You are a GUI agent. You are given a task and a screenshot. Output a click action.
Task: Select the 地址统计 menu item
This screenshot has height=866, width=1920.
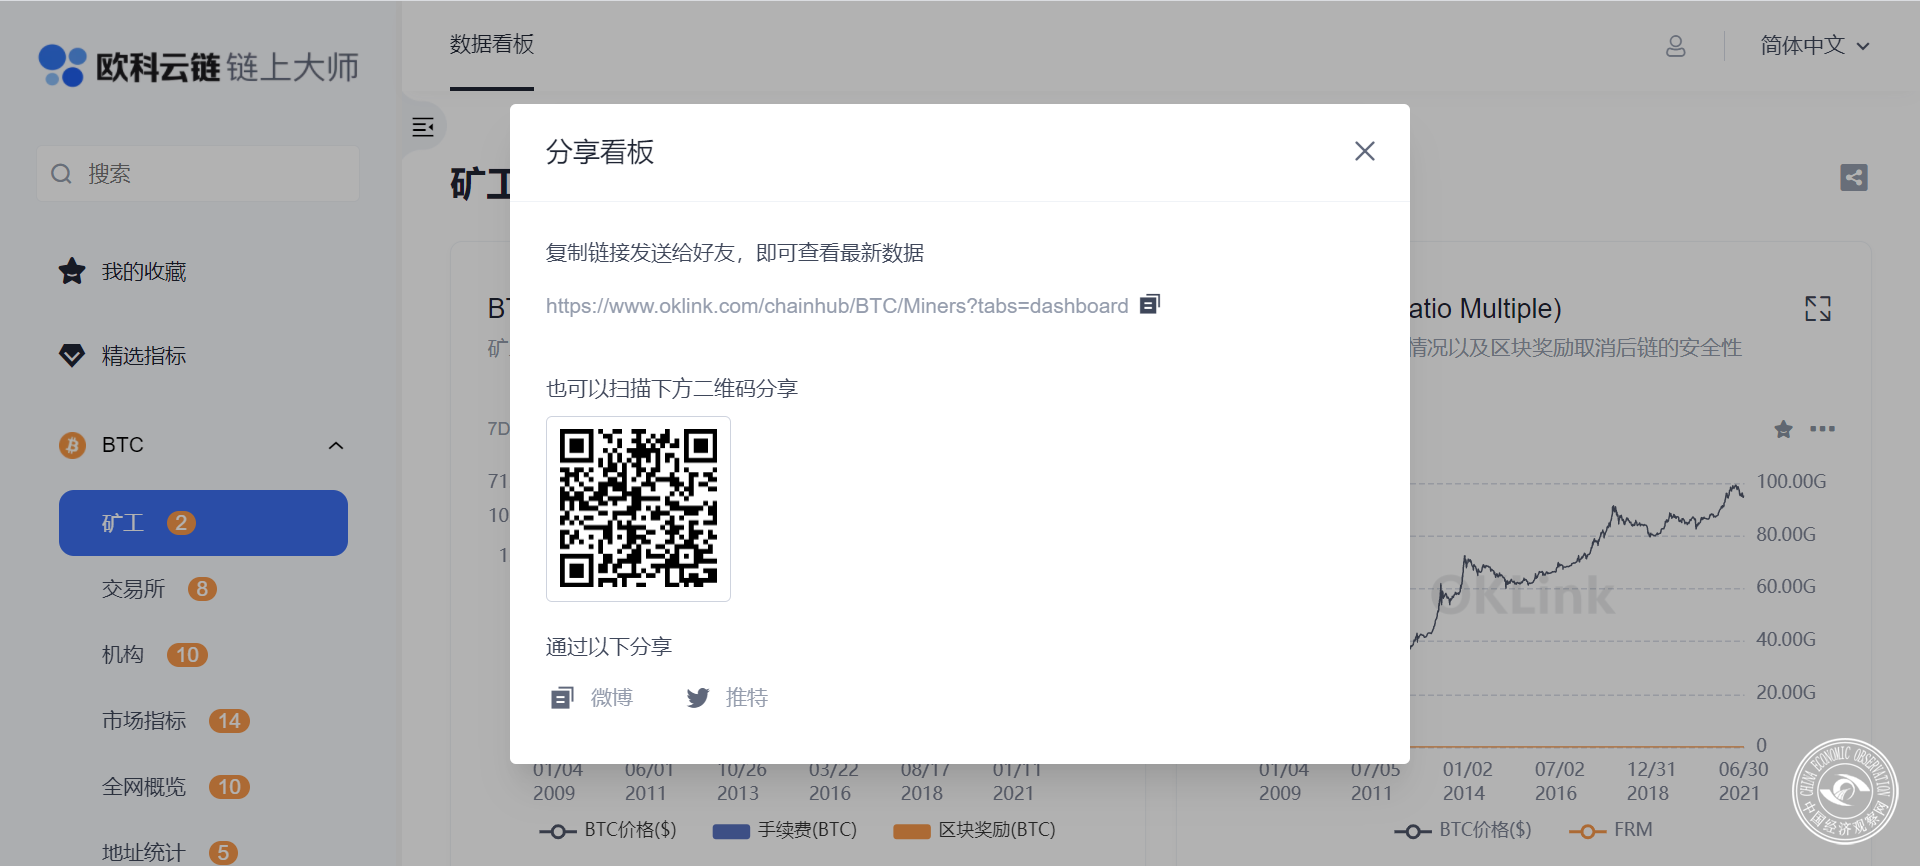(144, 852)
